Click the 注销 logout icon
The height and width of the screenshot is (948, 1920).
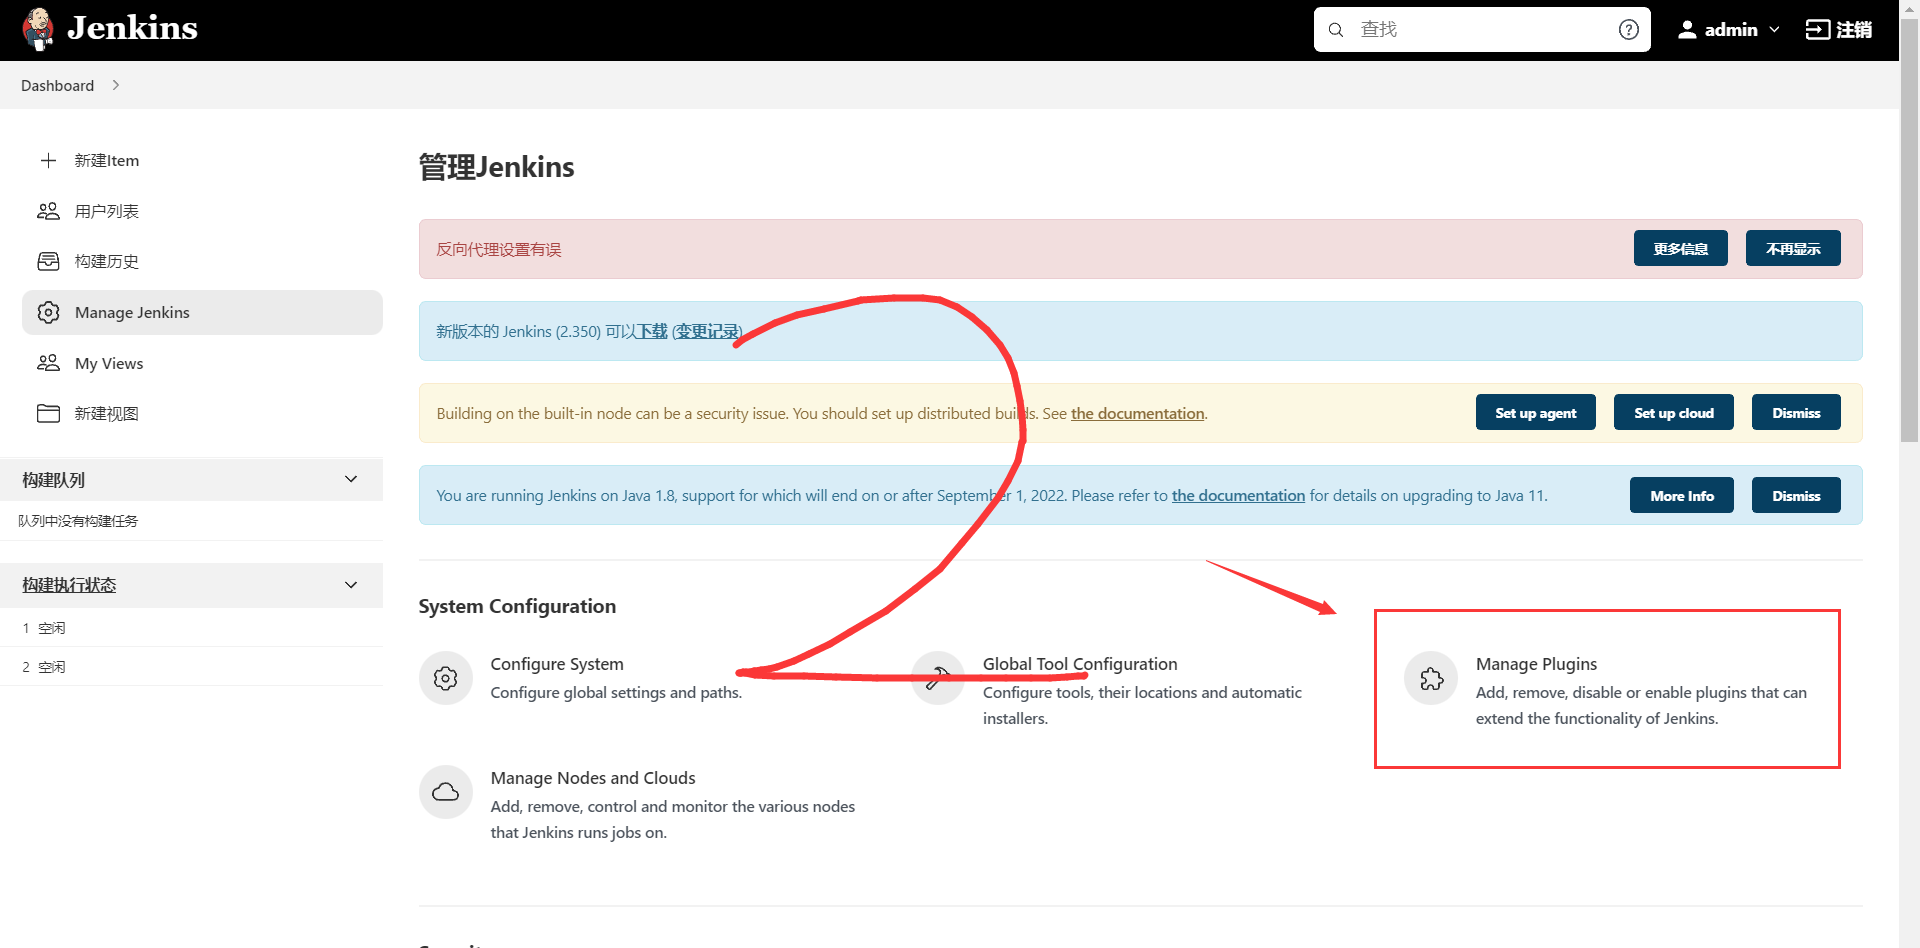click(1817, 30)
